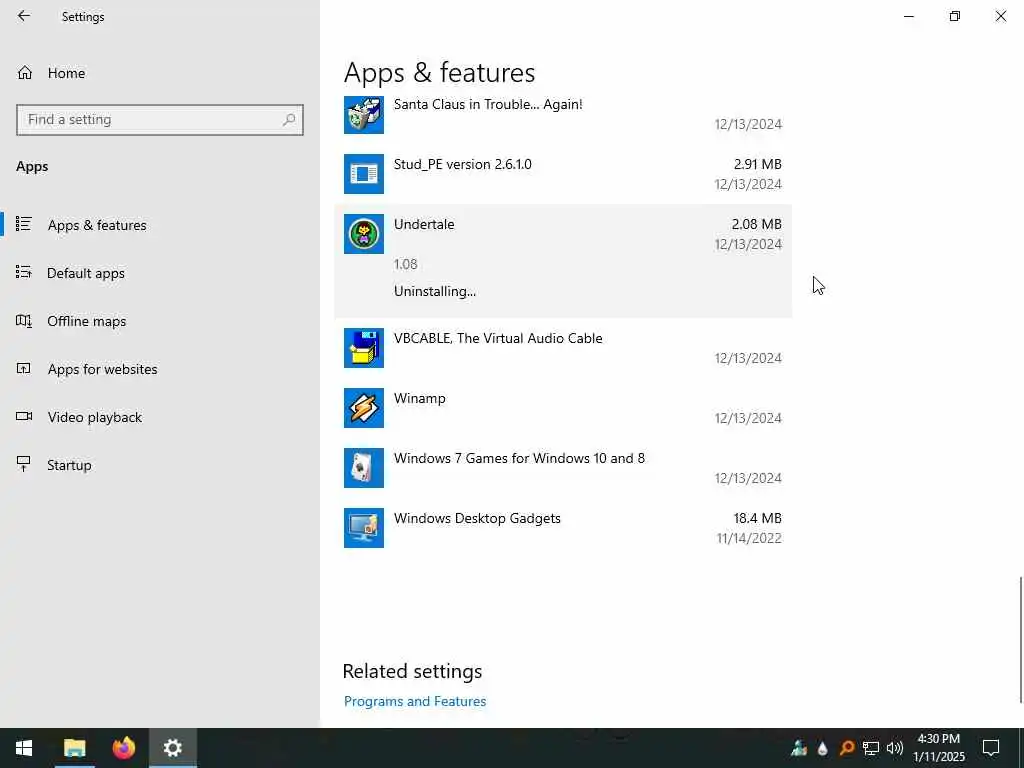Click the Default apps sidebar icon
Screen dimensions: 1024x768
(24, 272)
